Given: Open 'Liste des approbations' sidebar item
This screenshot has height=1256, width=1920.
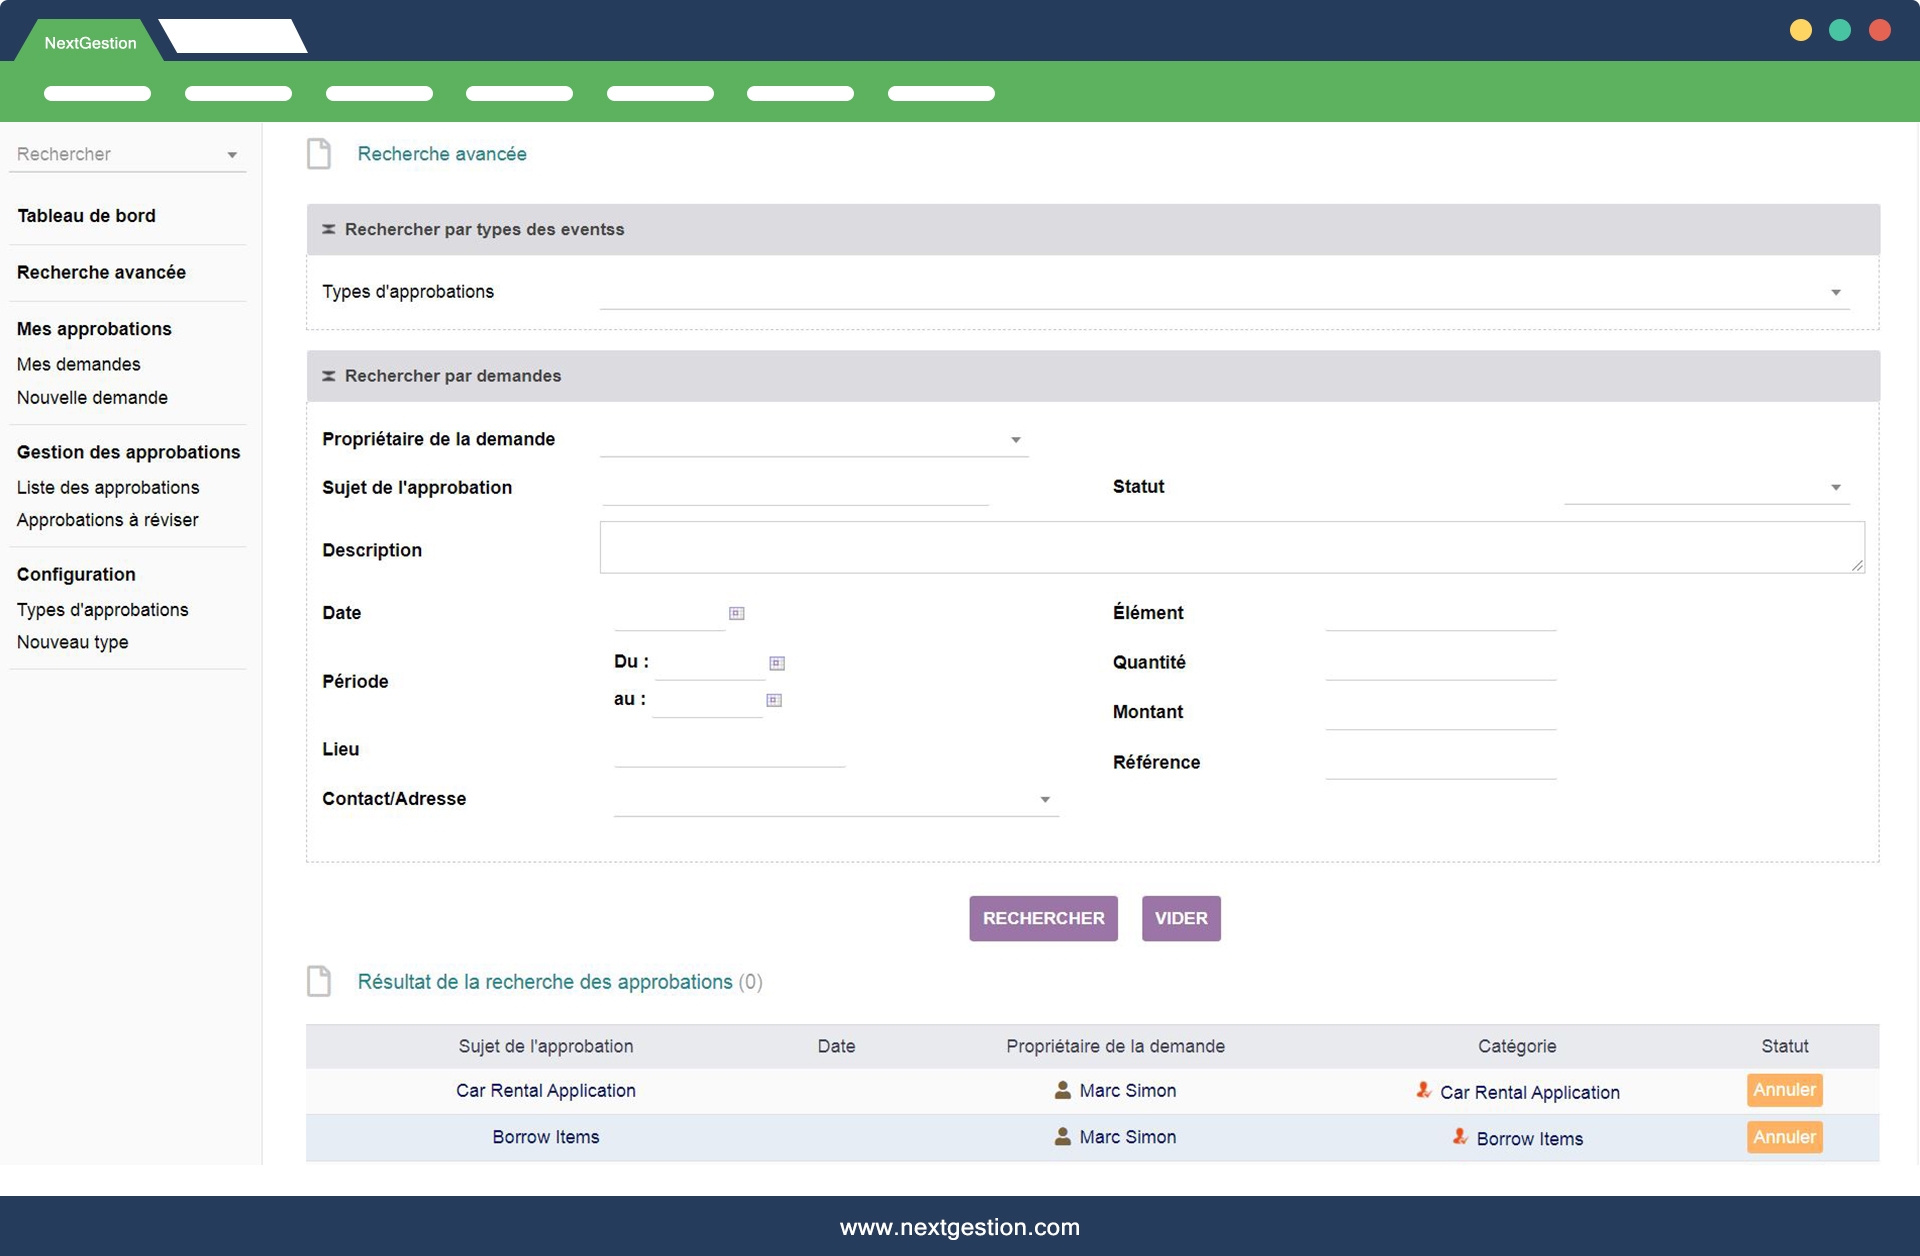Looking at the screenshot, I should (108, 487).
